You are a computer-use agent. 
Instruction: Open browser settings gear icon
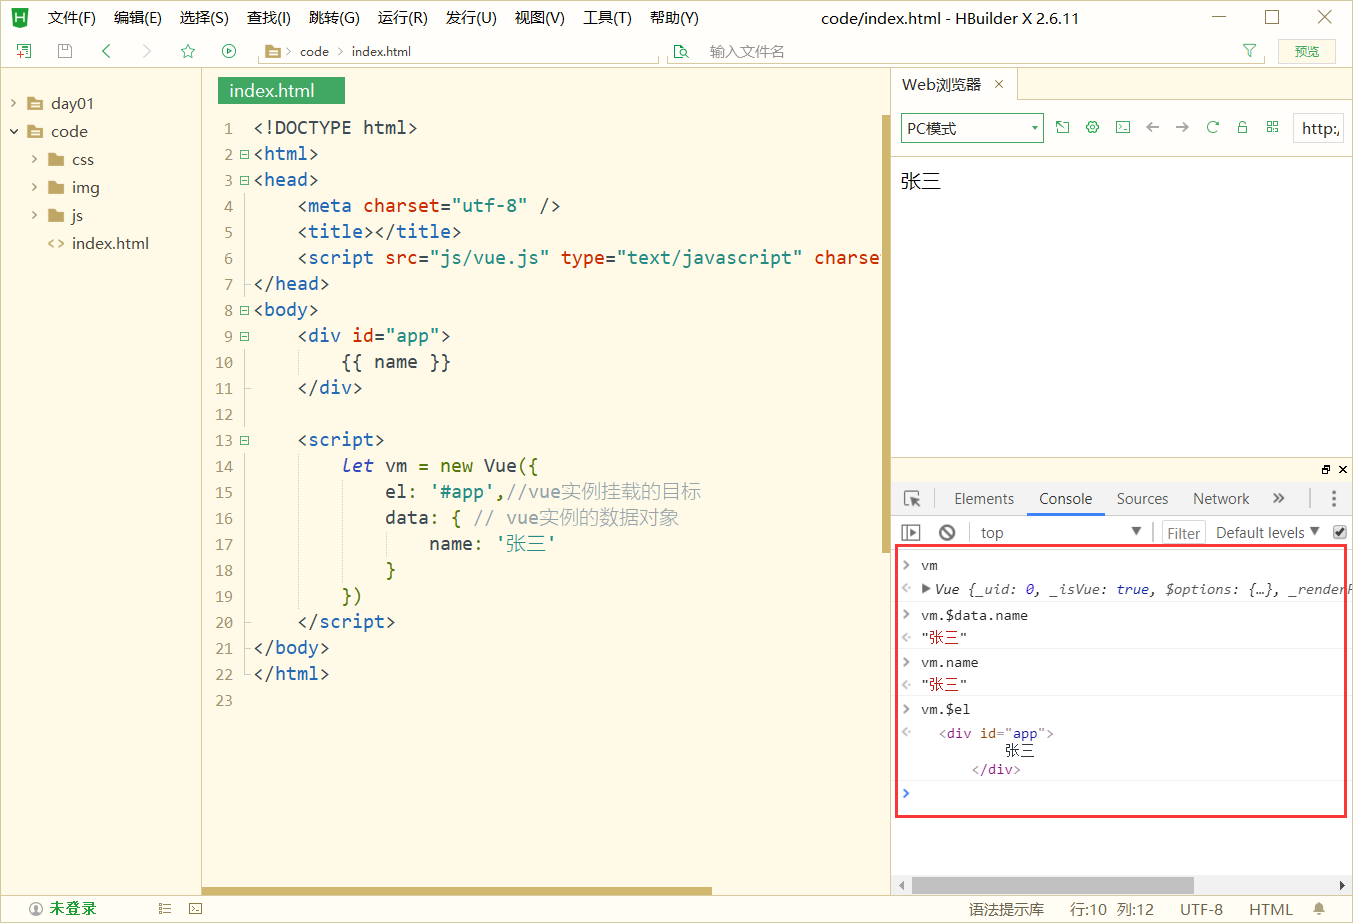tap(1092, 127)
